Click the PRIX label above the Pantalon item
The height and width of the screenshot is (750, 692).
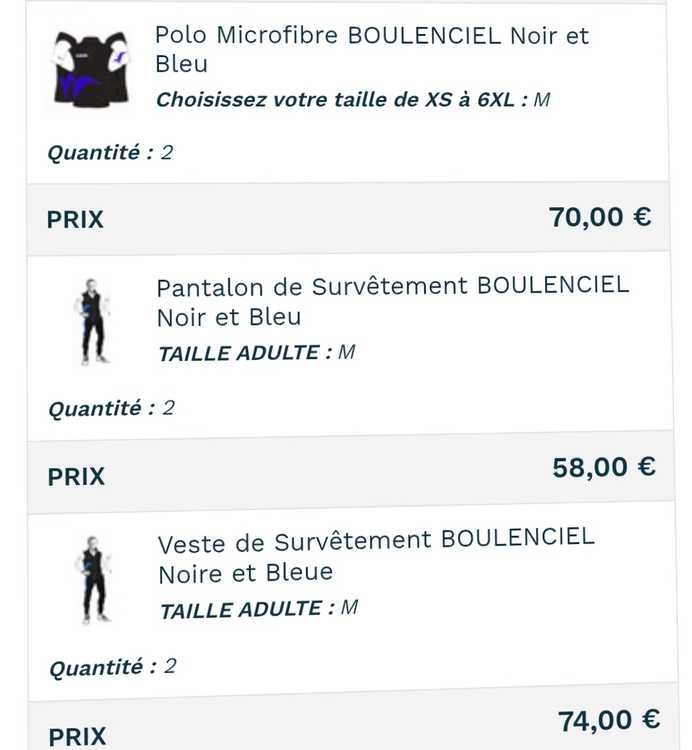(75, 219)
